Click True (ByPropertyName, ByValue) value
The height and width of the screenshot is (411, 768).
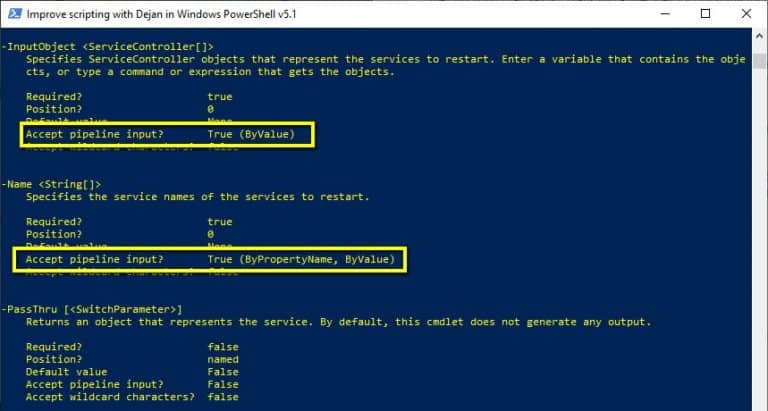(301, 259)
